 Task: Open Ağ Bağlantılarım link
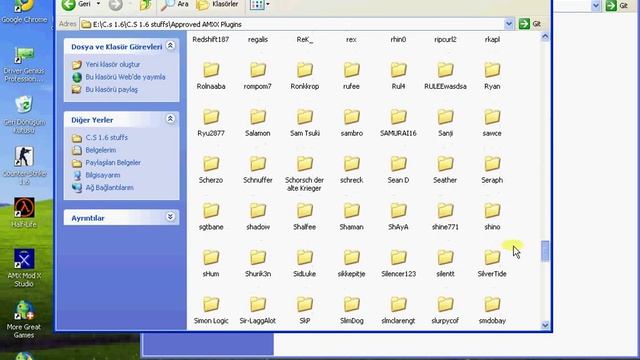tap(109, 188)
